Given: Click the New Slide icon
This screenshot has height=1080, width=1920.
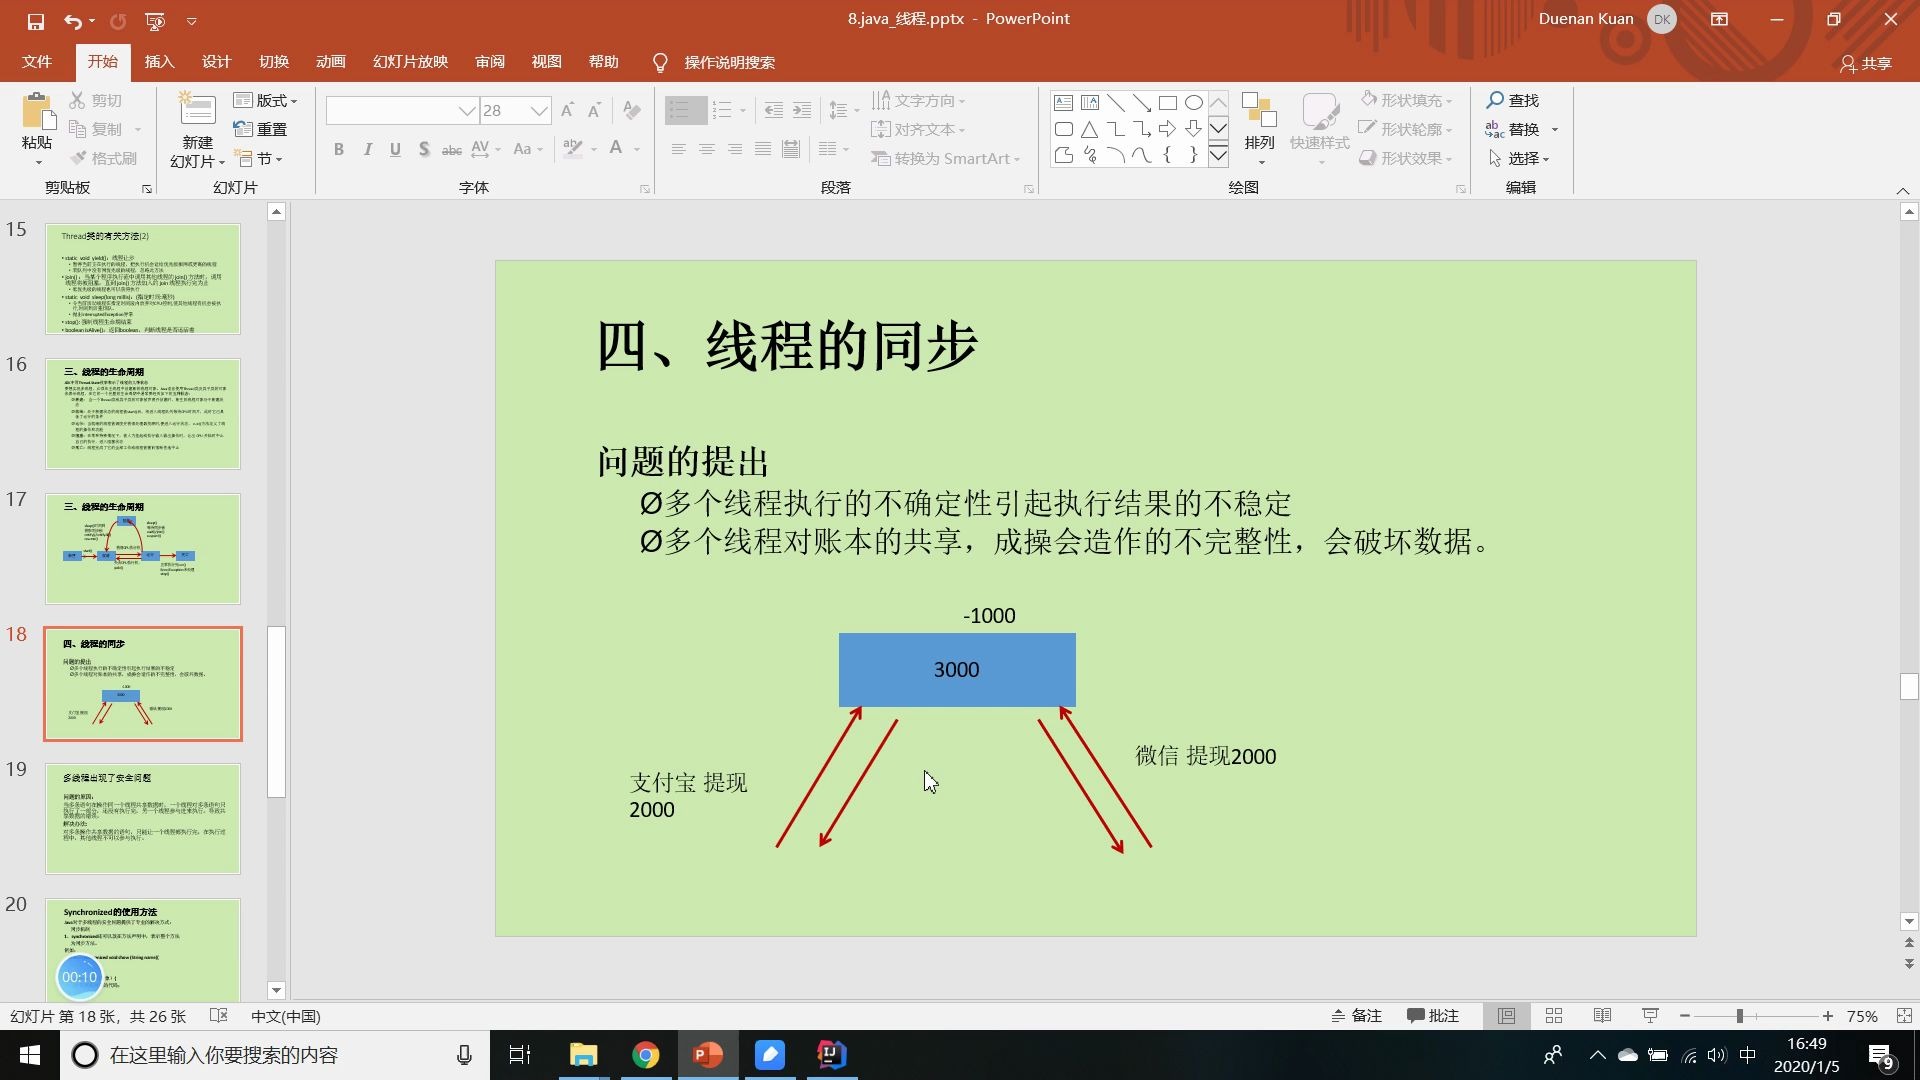Looking at the screenshot, I should coord(197,110).
